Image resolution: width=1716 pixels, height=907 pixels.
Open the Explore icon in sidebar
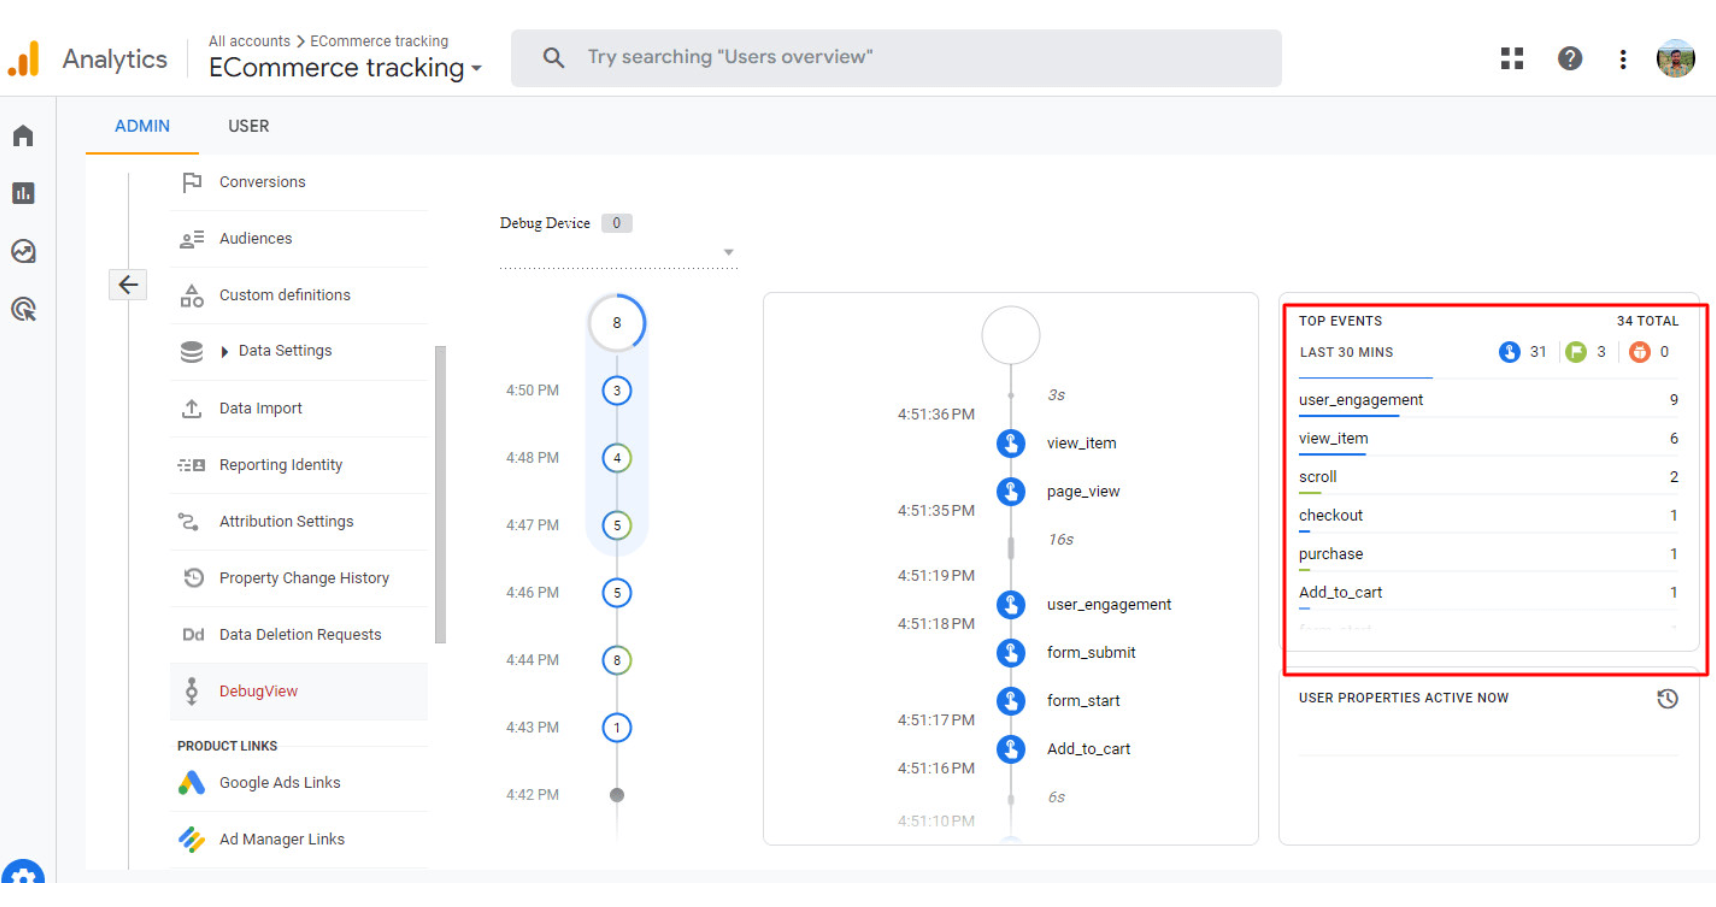(23, 251)
